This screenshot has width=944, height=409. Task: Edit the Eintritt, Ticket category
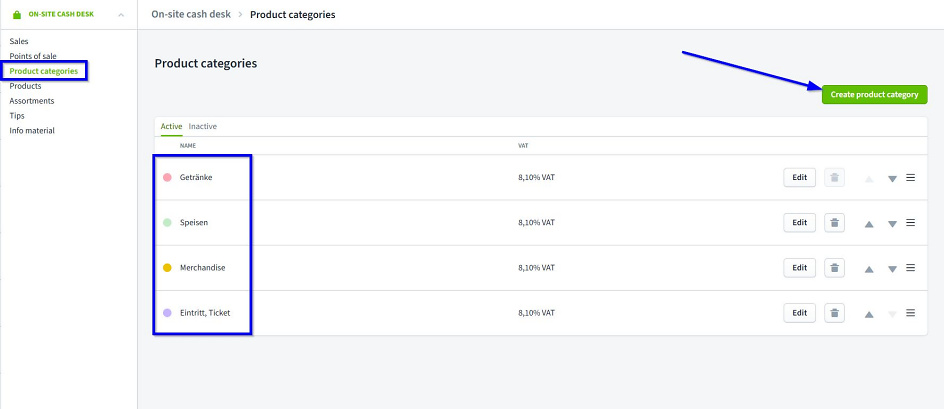coord(800,313)
